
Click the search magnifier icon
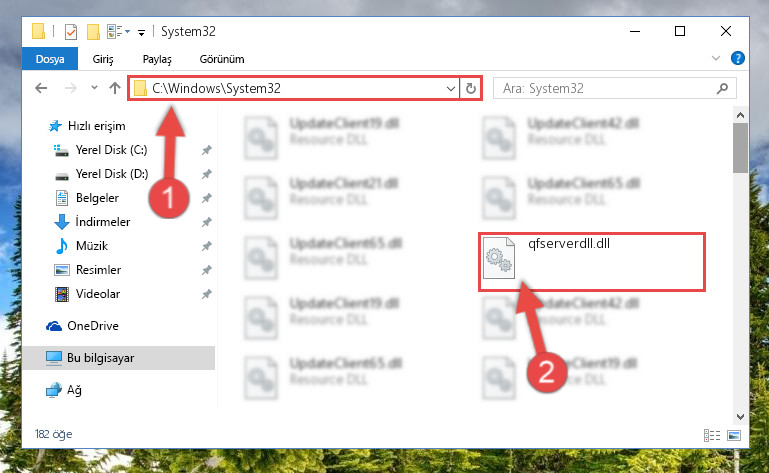(x=722, y=88)
